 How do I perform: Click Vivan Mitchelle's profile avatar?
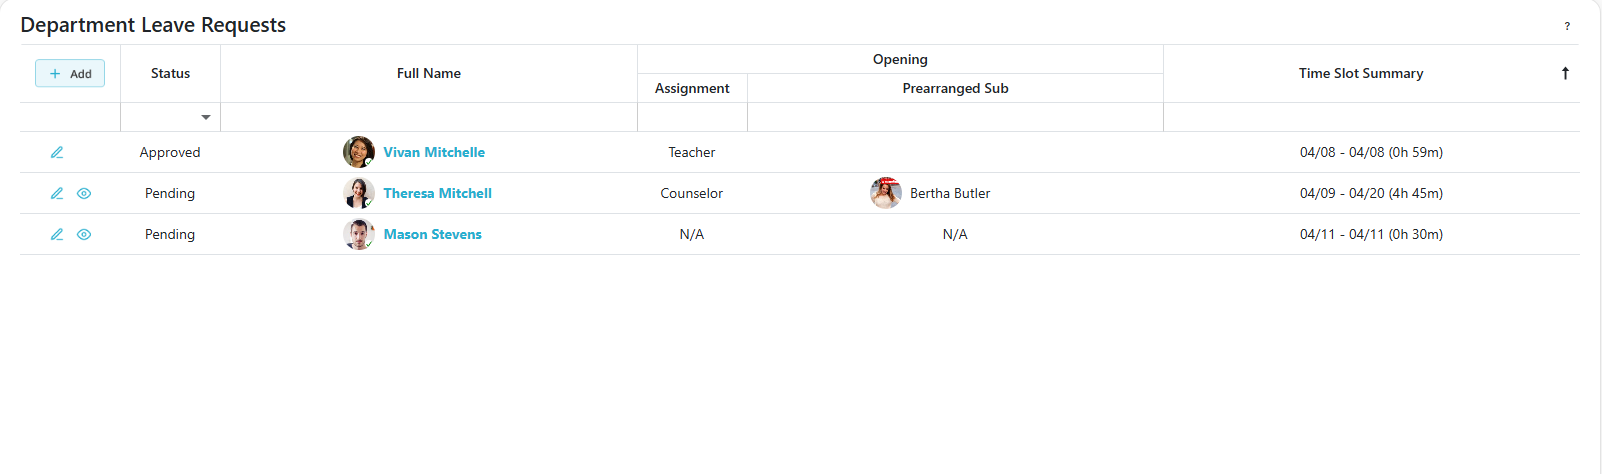tap(359, 152)
